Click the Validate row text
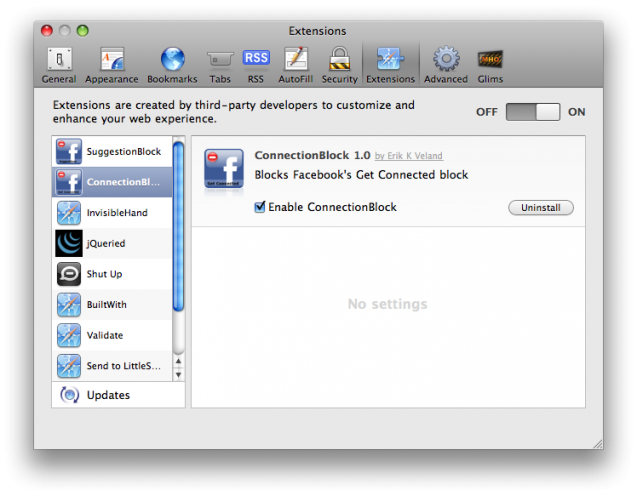637x496 pixels. (x=105, y=336)
